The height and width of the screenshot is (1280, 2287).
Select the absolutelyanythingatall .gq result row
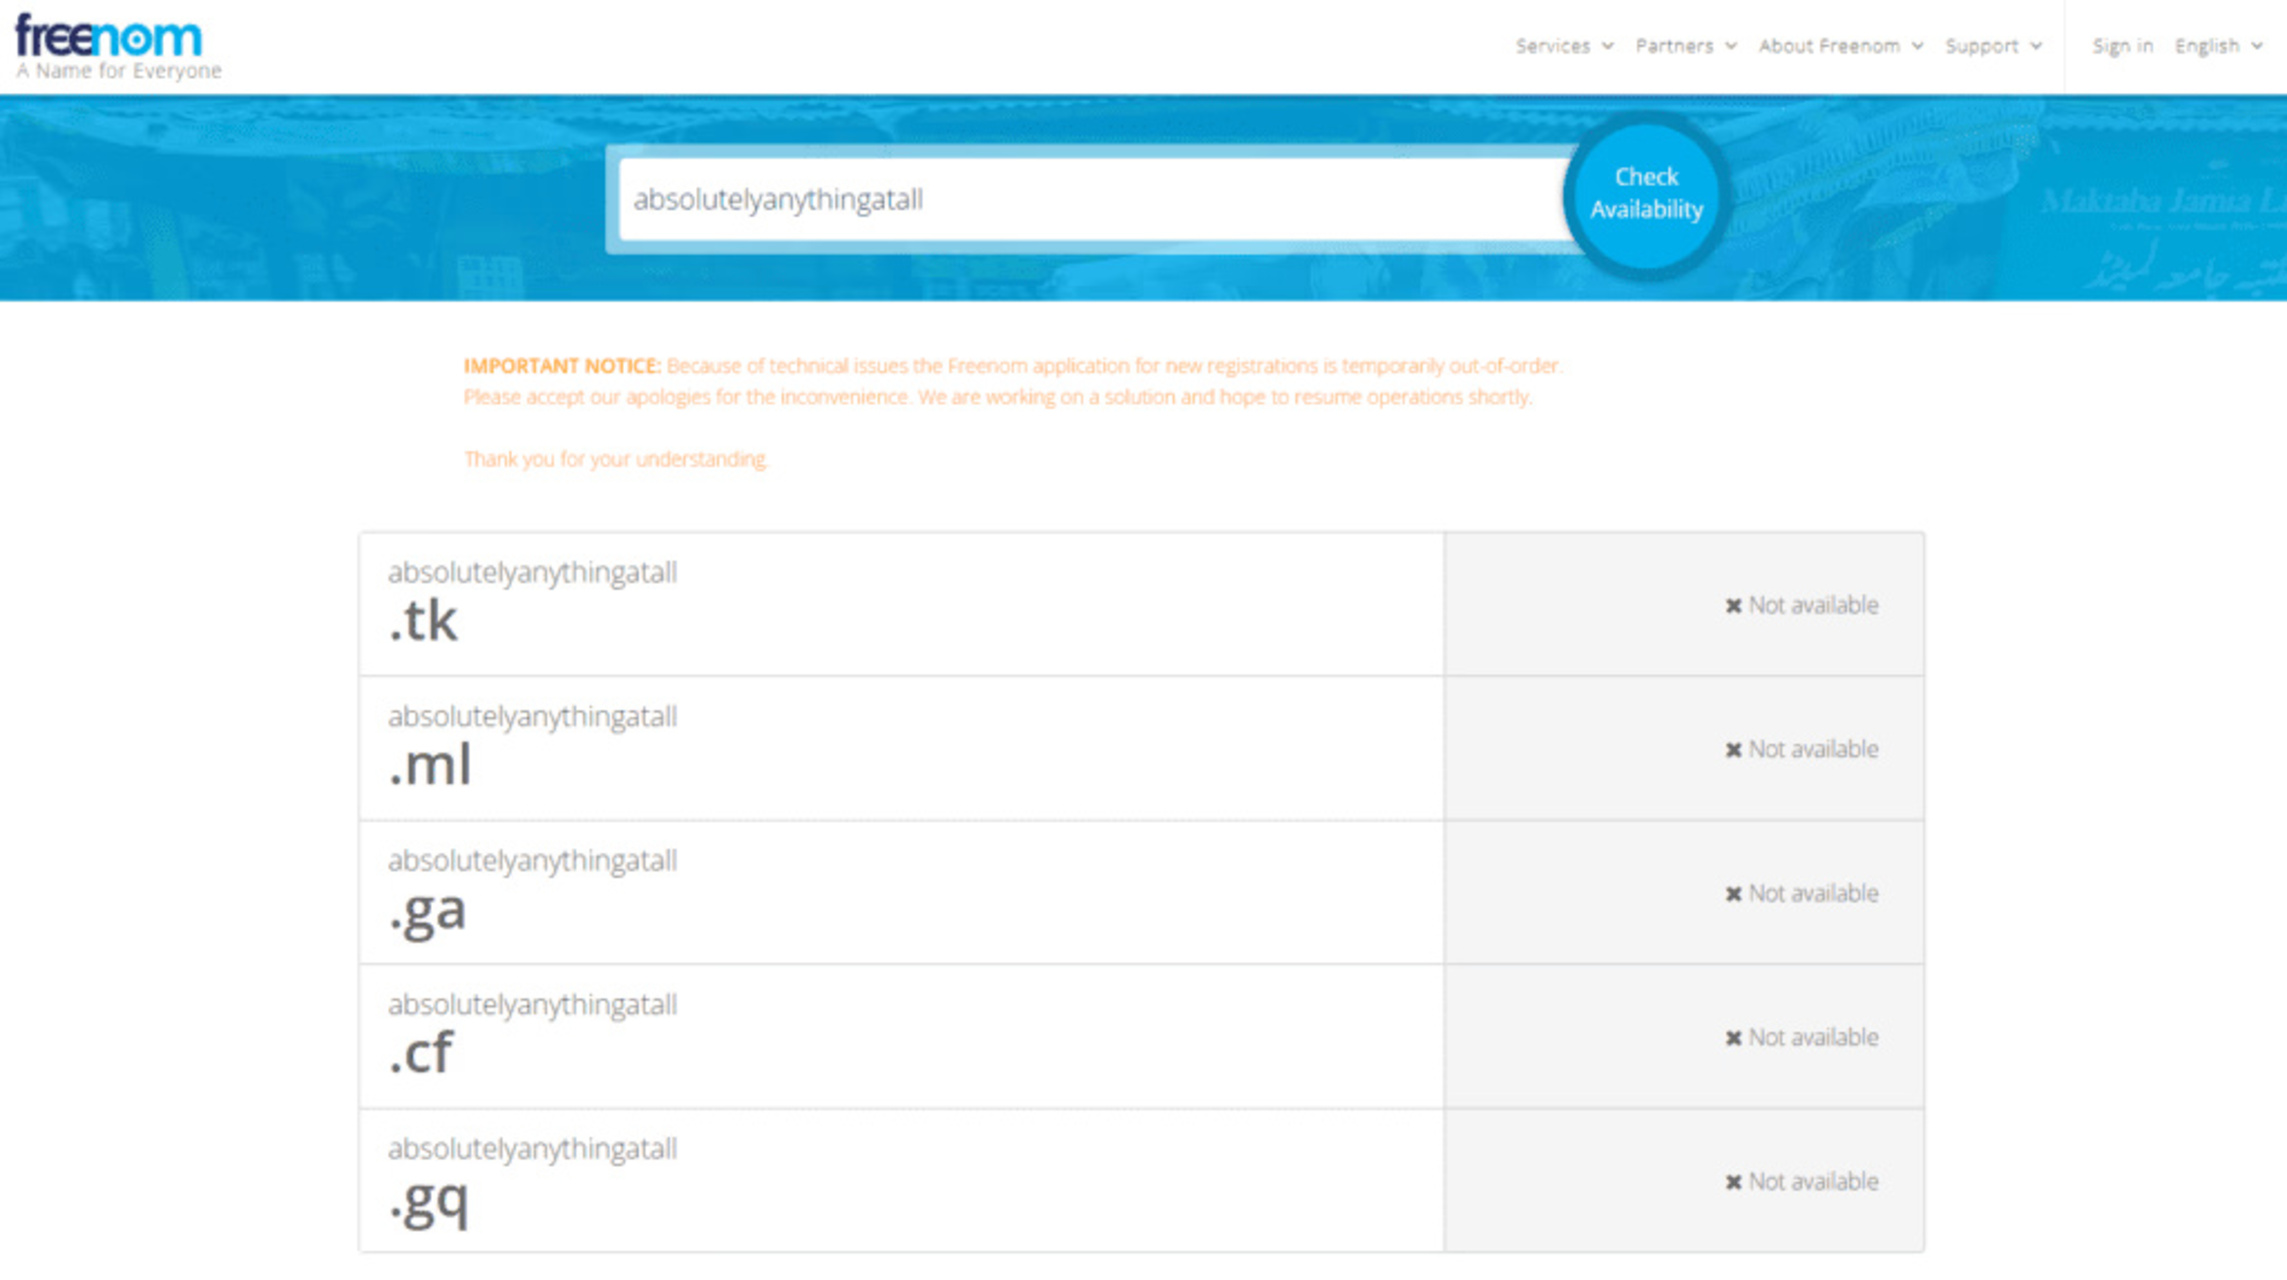[1141, 1180]
